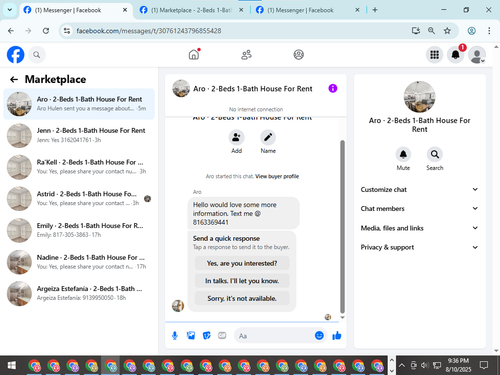Reply with Sorry, it's not available.
500x375 pixels.
click(242, 298)
